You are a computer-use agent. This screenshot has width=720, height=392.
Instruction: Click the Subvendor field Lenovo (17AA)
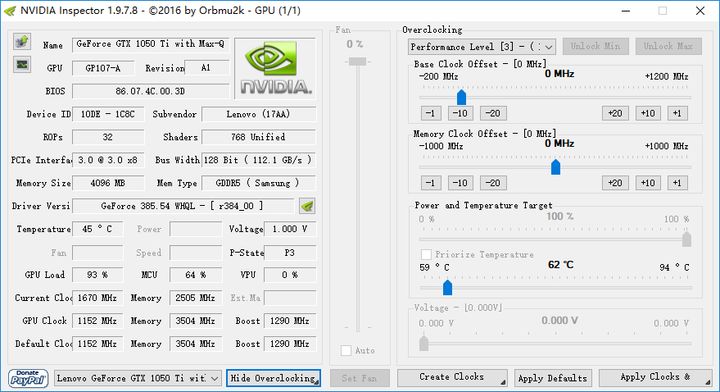click(x=259, y=114)
